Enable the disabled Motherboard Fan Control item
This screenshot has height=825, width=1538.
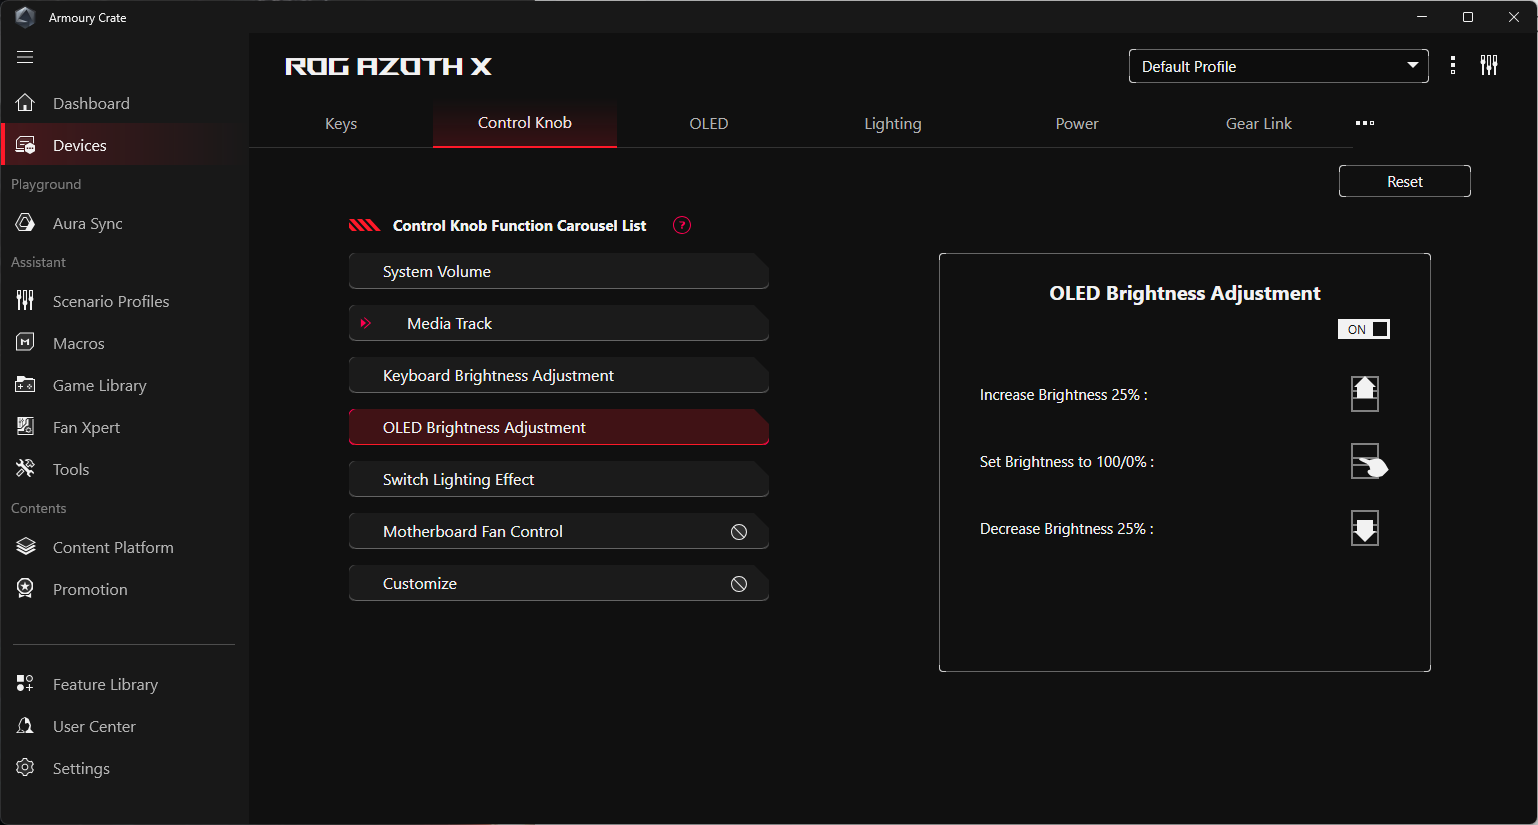coord(739,532)
